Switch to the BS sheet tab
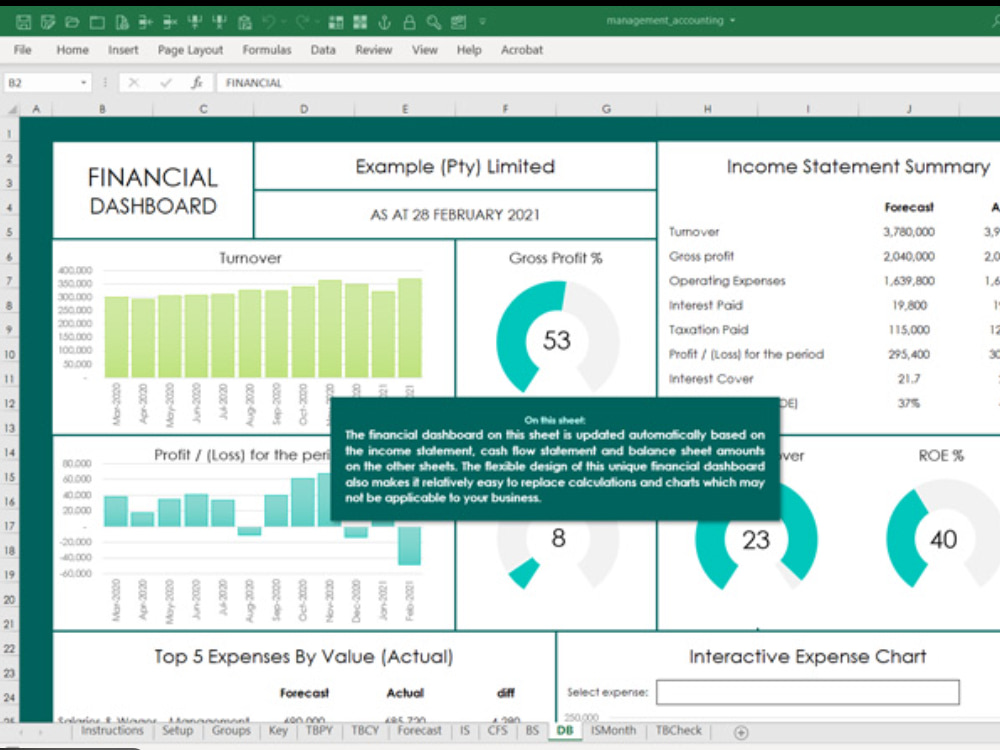Image resolution: width=1000 pixels, height=750 pixels. point(533,731)
